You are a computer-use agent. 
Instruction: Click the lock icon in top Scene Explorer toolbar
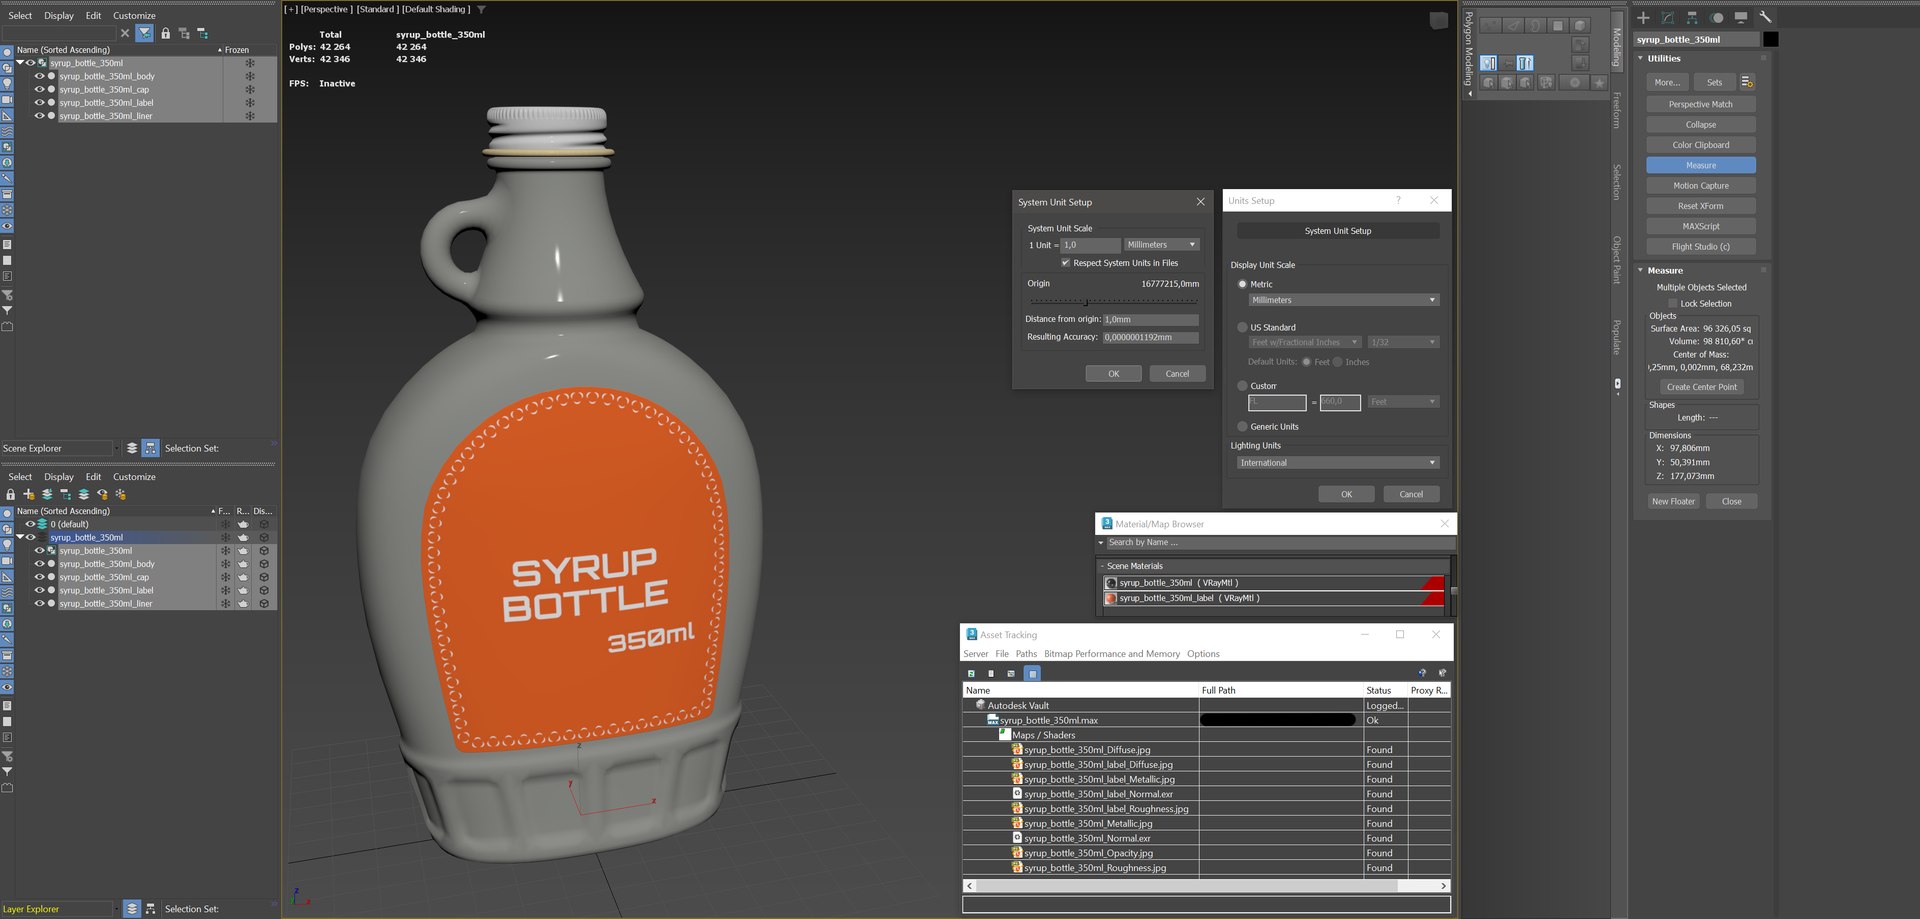pyautogui.click(x=166, y=33)
